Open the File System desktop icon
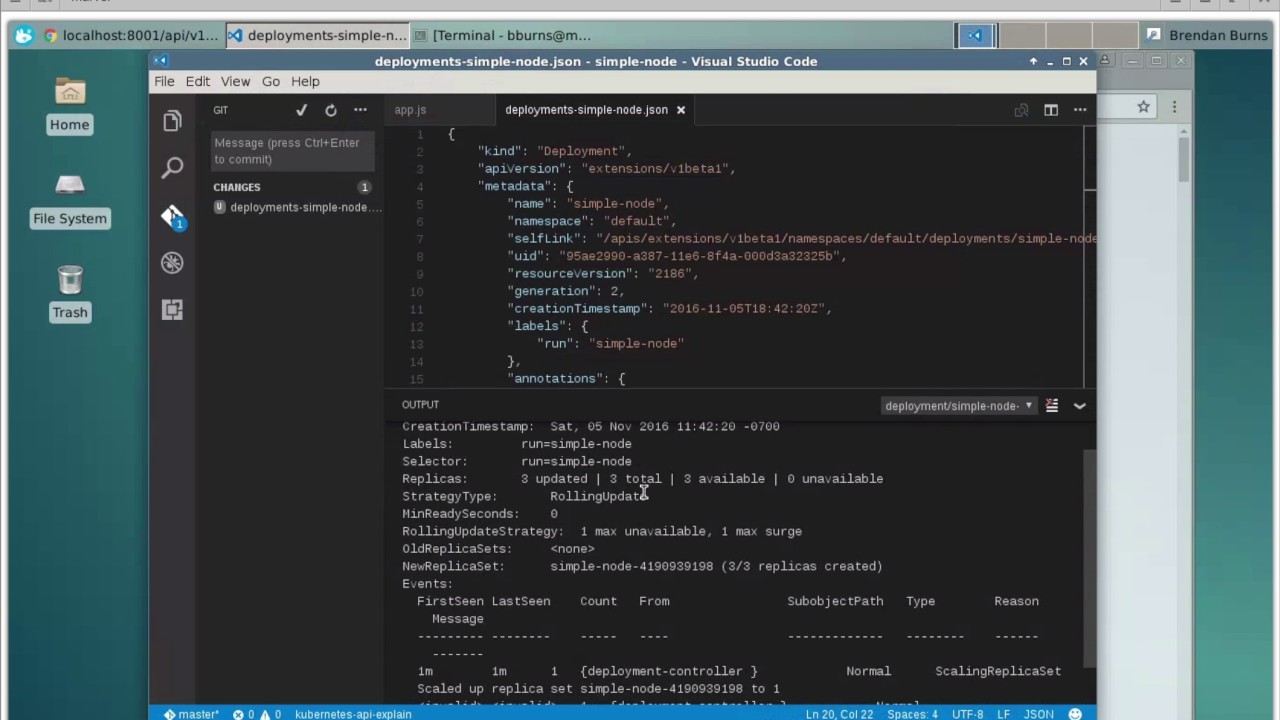The image size is (1280, 720). pyautogui.click(x=70, y=200)
